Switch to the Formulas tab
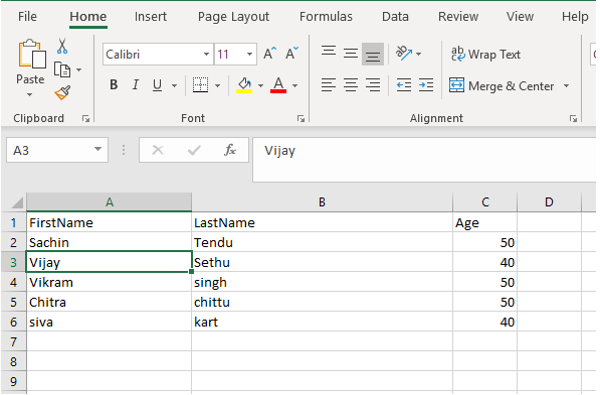 [326, 17]
